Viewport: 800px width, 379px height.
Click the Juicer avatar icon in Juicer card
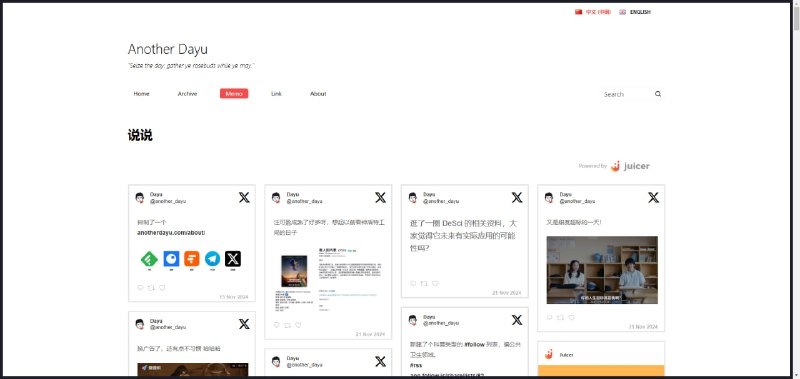[x=549, y=354]
